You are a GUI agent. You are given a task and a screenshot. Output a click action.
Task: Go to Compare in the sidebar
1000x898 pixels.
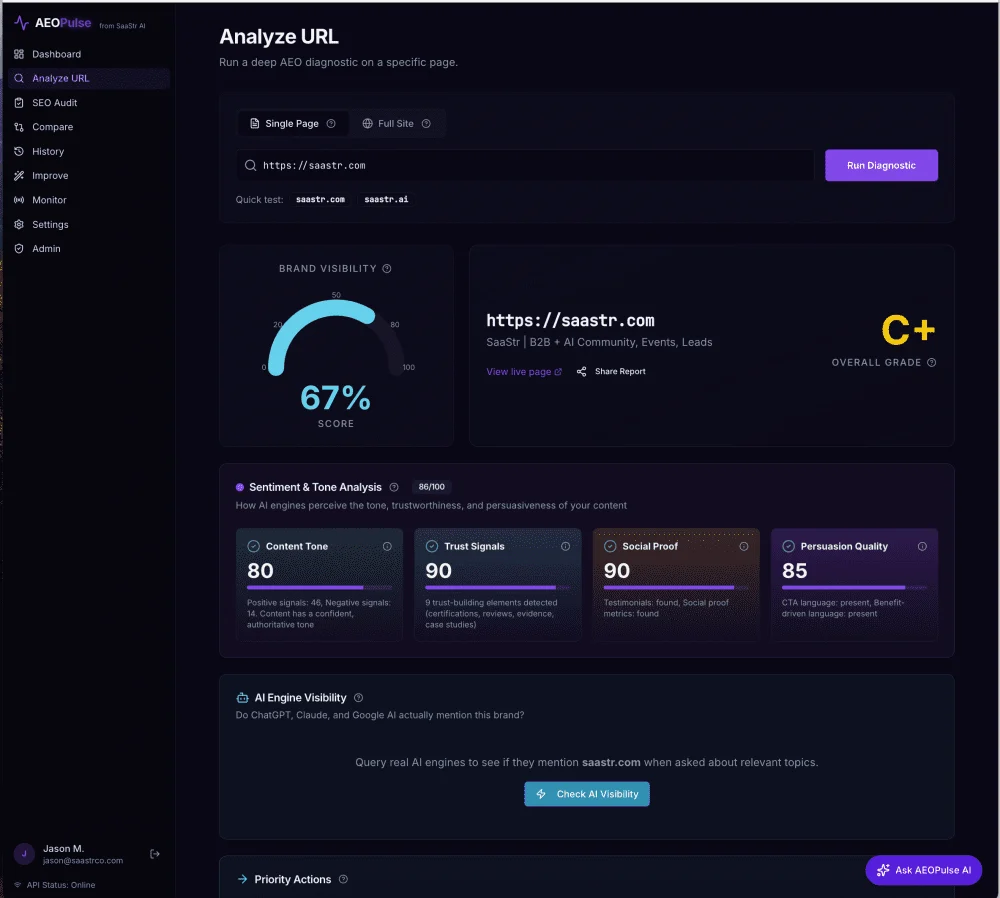click(52, 127)
